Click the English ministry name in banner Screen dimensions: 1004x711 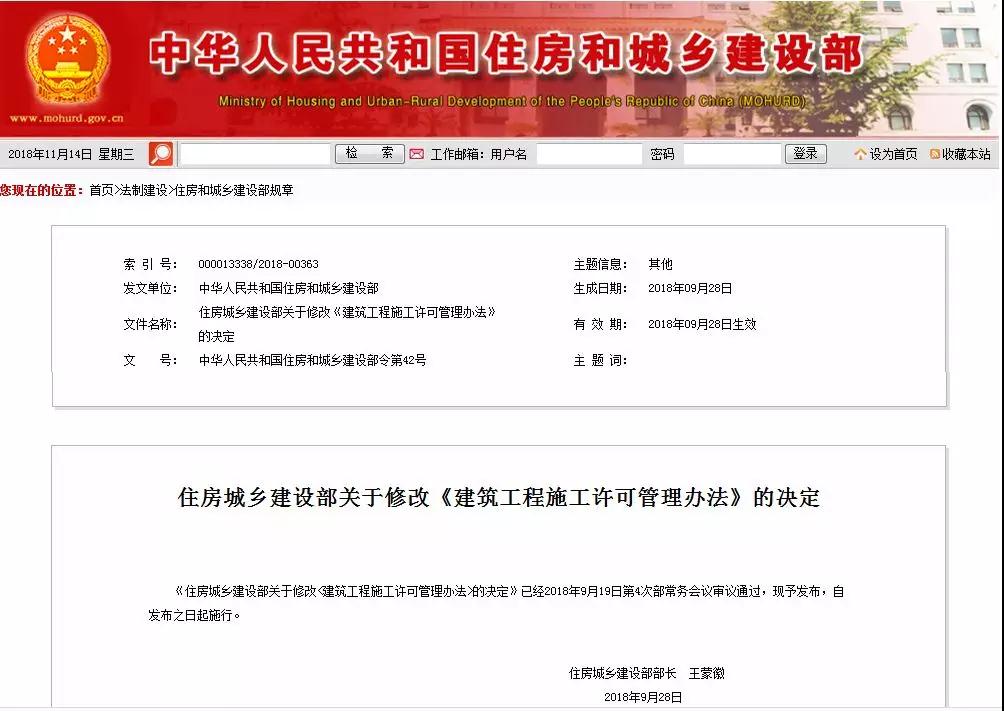coord(512,101)
